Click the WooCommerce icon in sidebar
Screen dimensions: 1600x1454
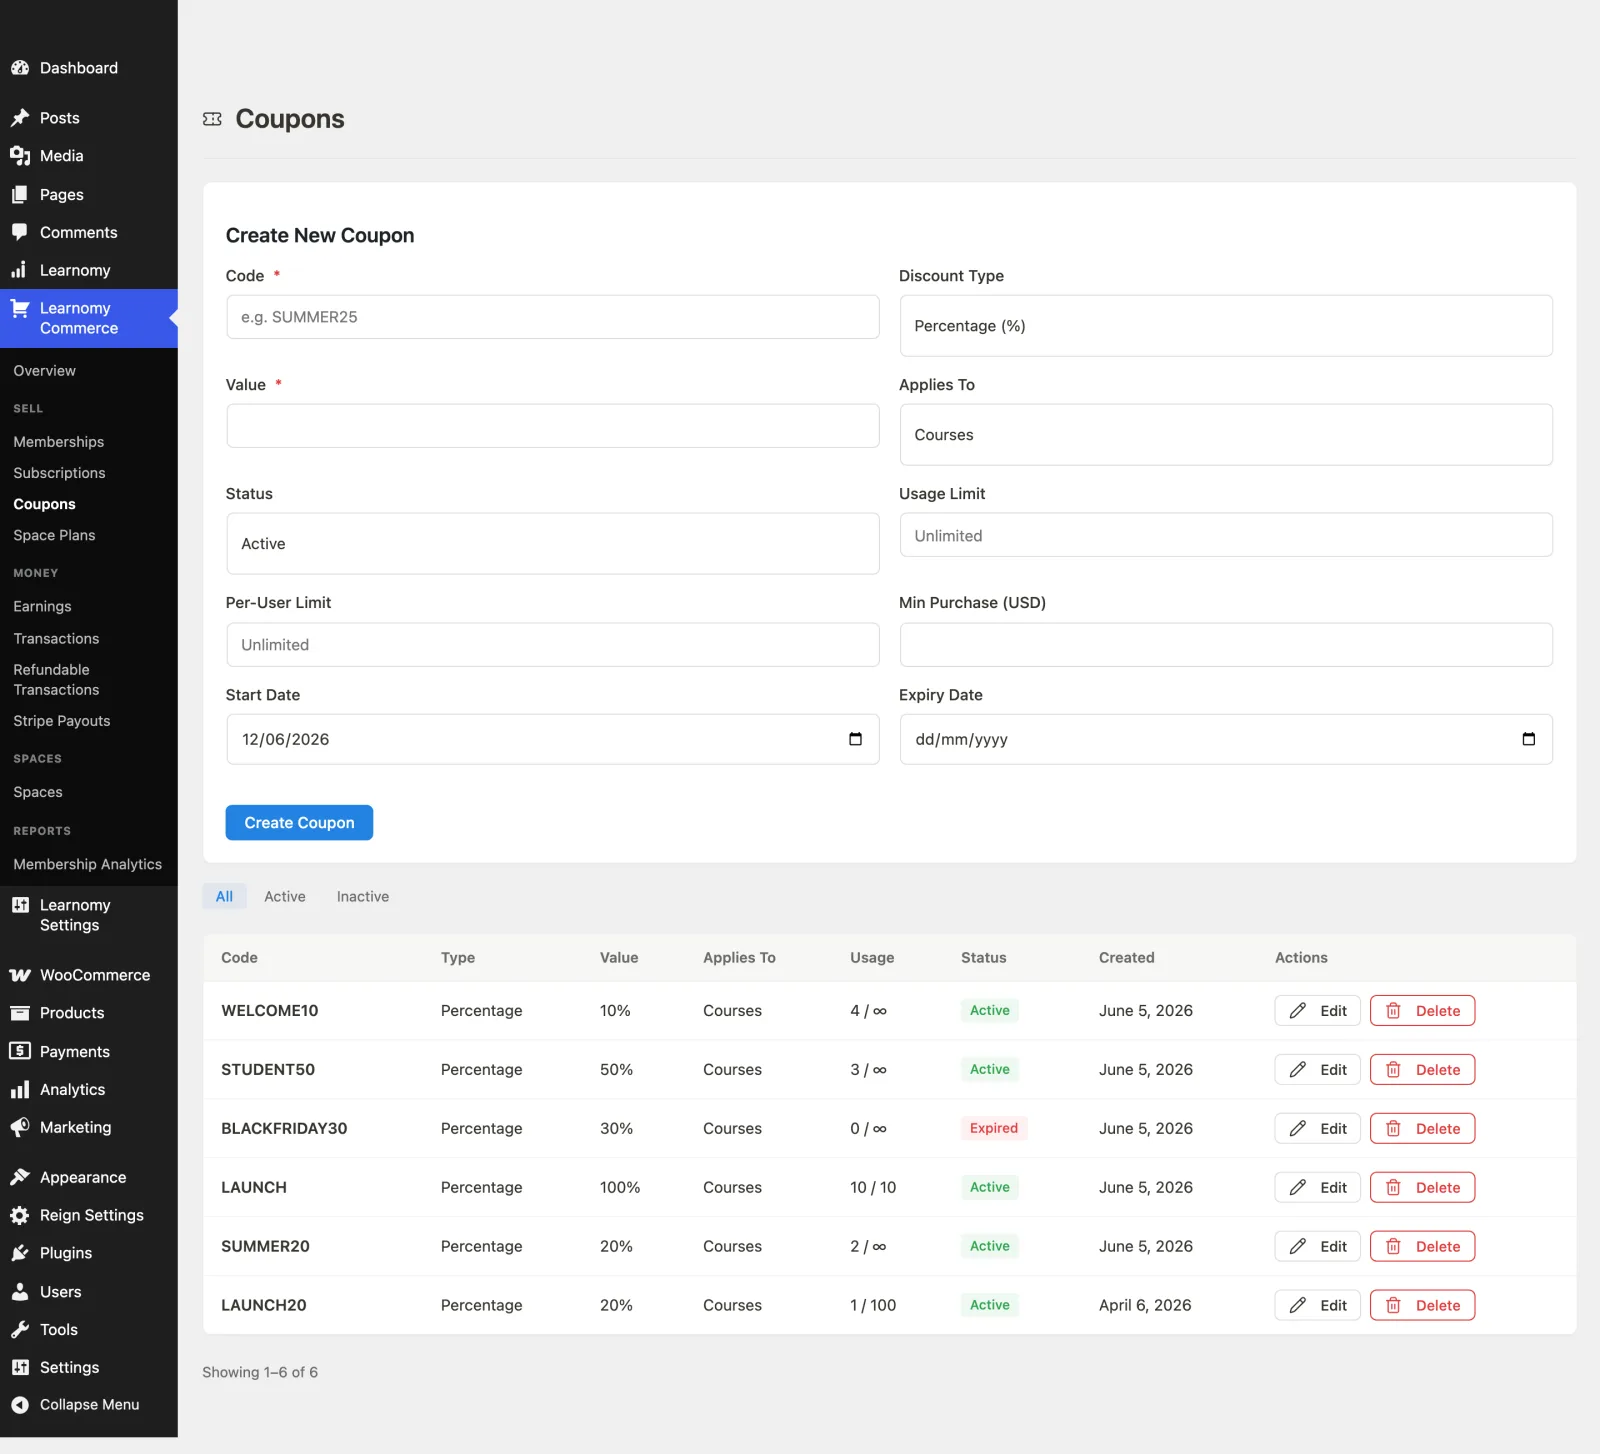(x=20, y=975)
